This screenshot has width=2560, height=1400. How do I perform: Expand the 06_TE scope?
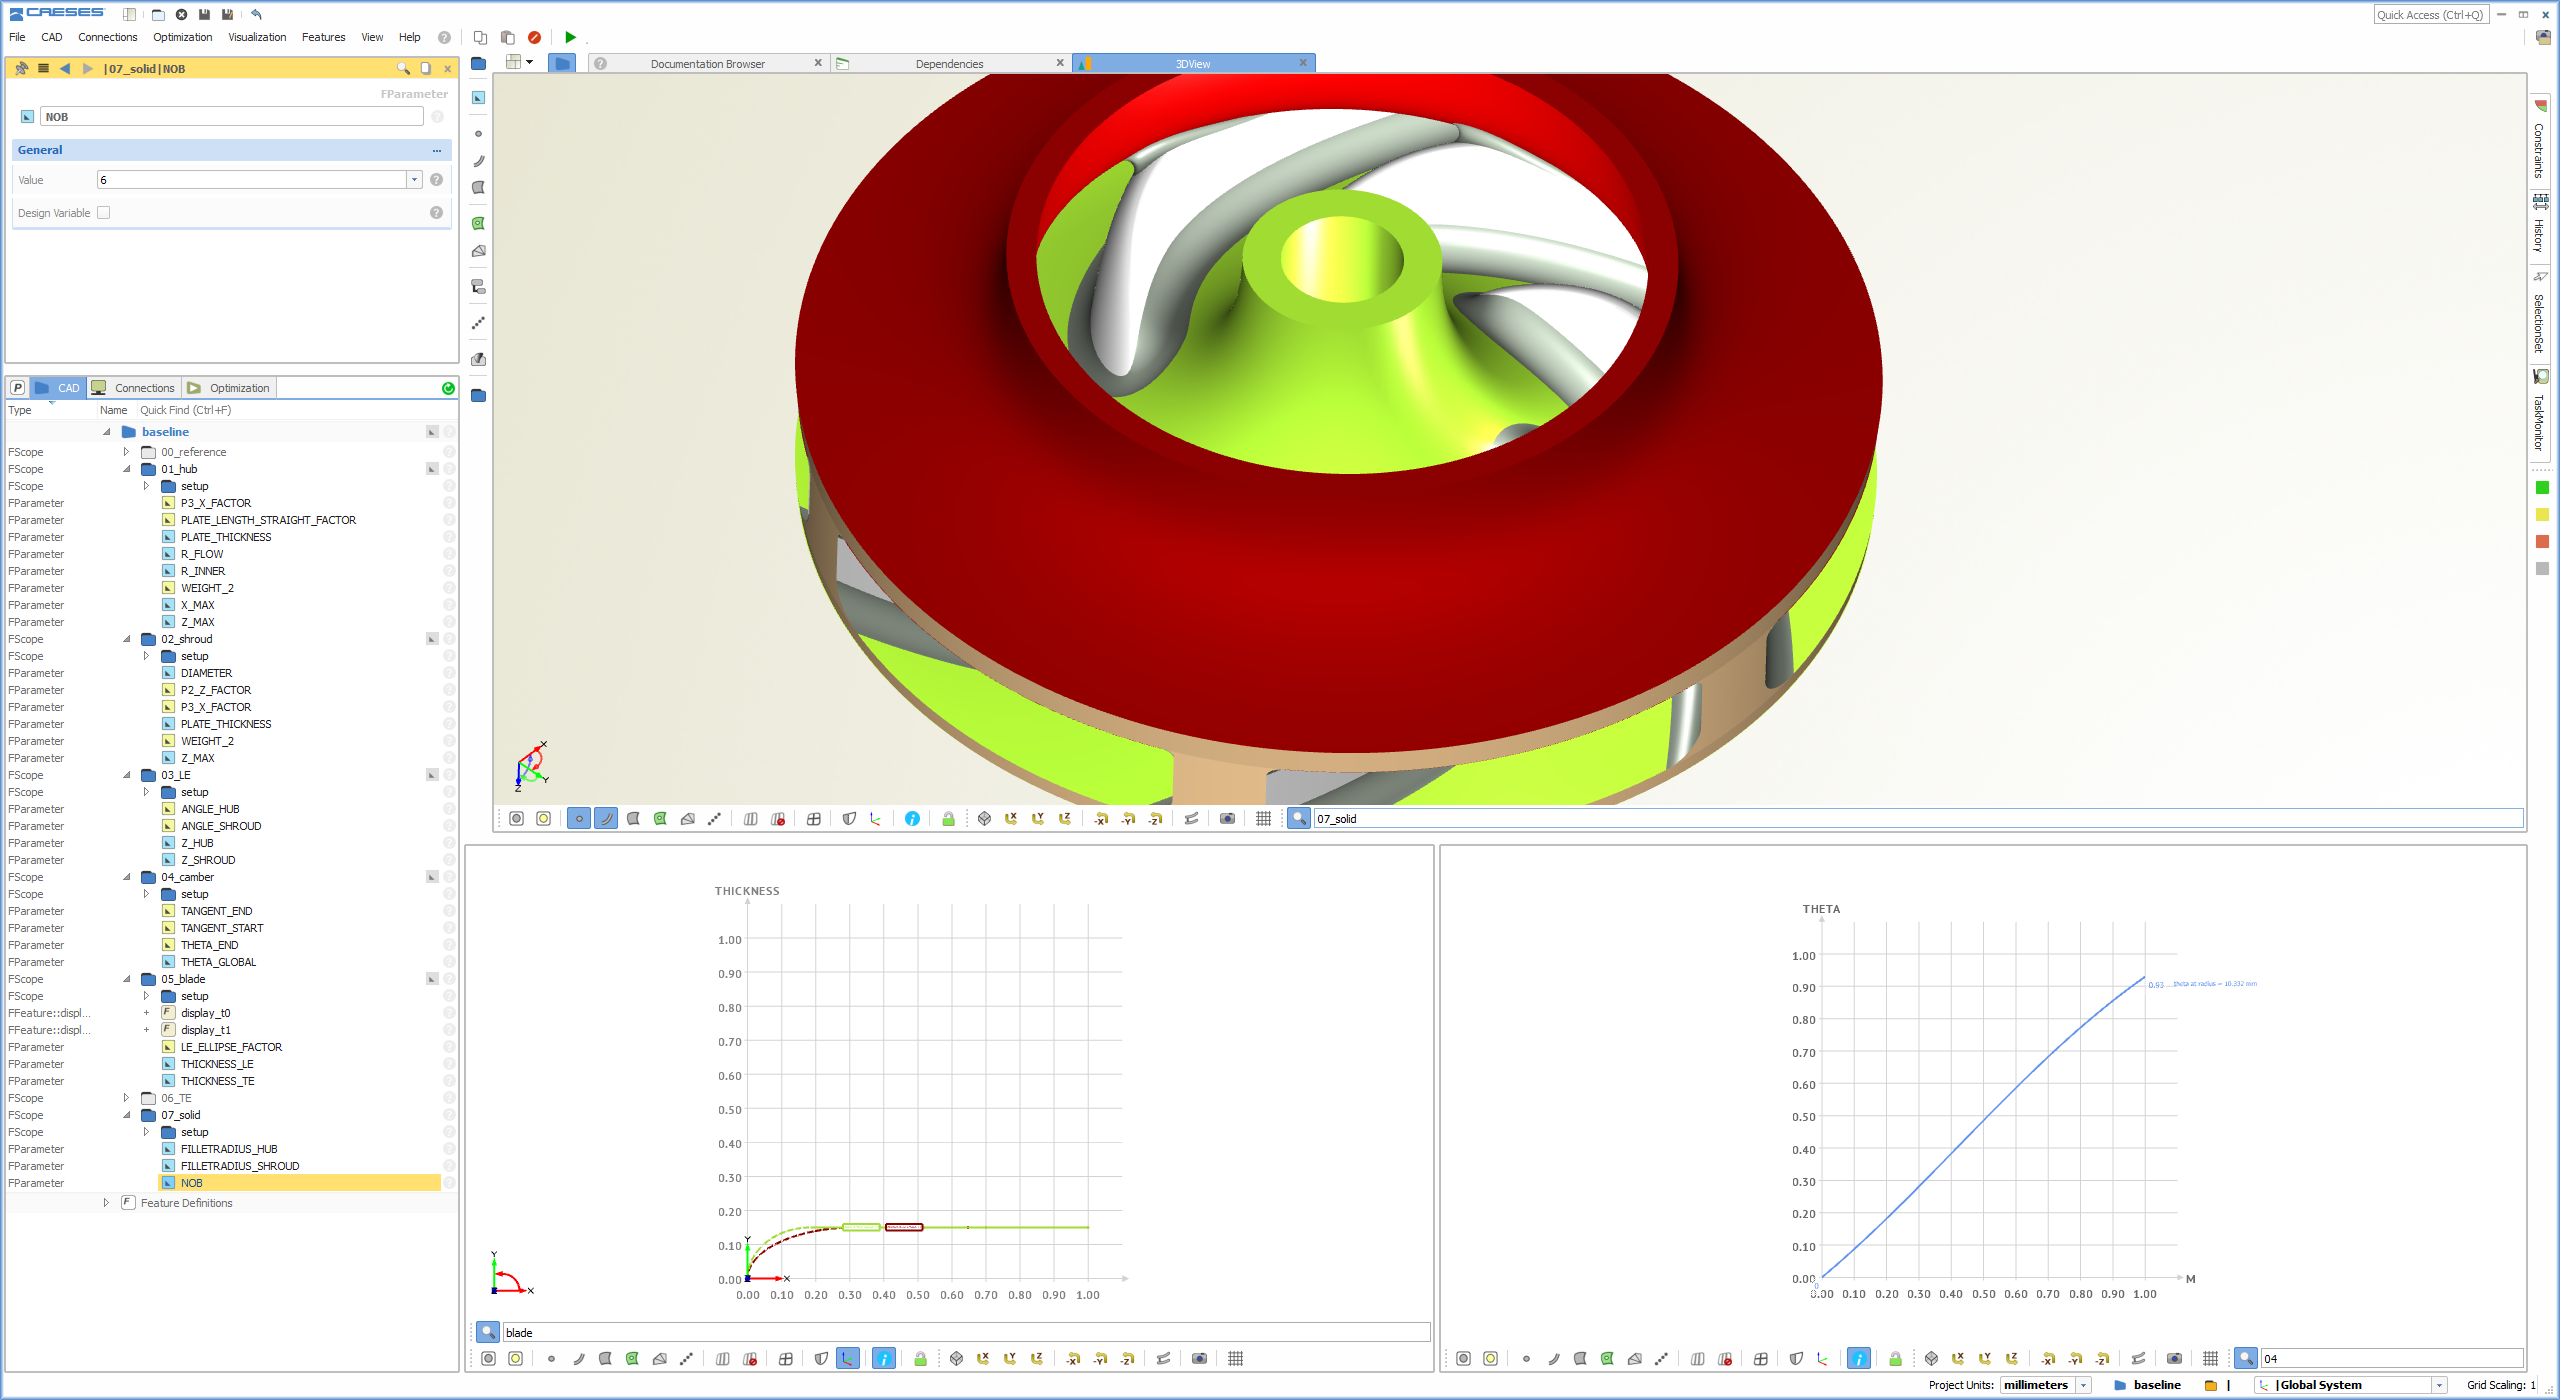coord(126,1098)
